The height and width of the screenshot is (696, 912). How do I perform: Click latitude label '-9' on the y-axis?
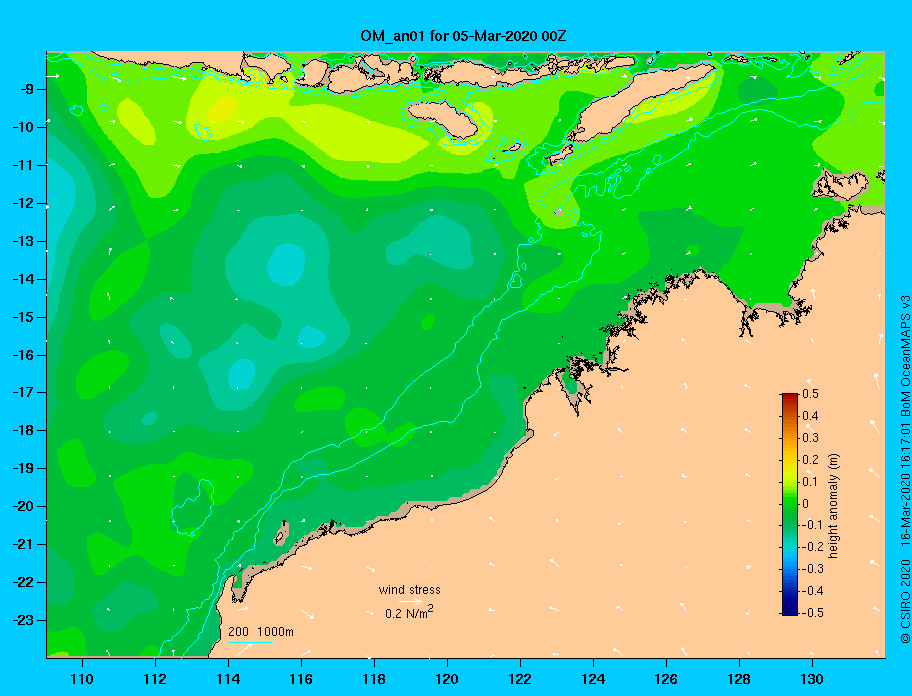[x=26, y=90]
